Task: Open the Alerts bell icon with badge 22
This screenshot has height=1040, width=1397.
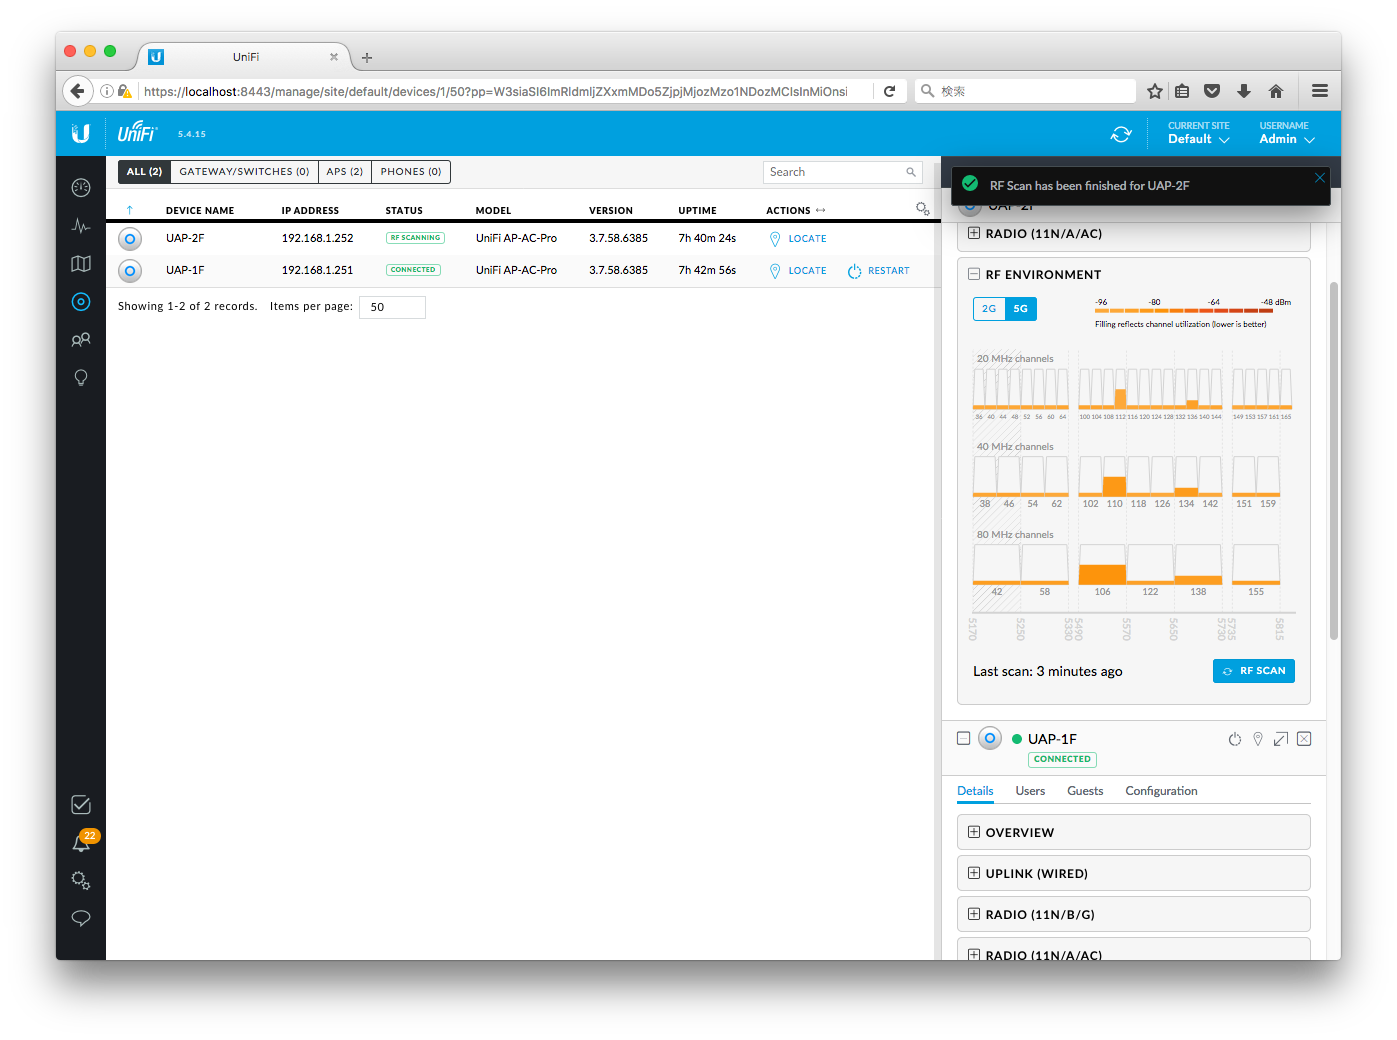Action: (81, 843)
